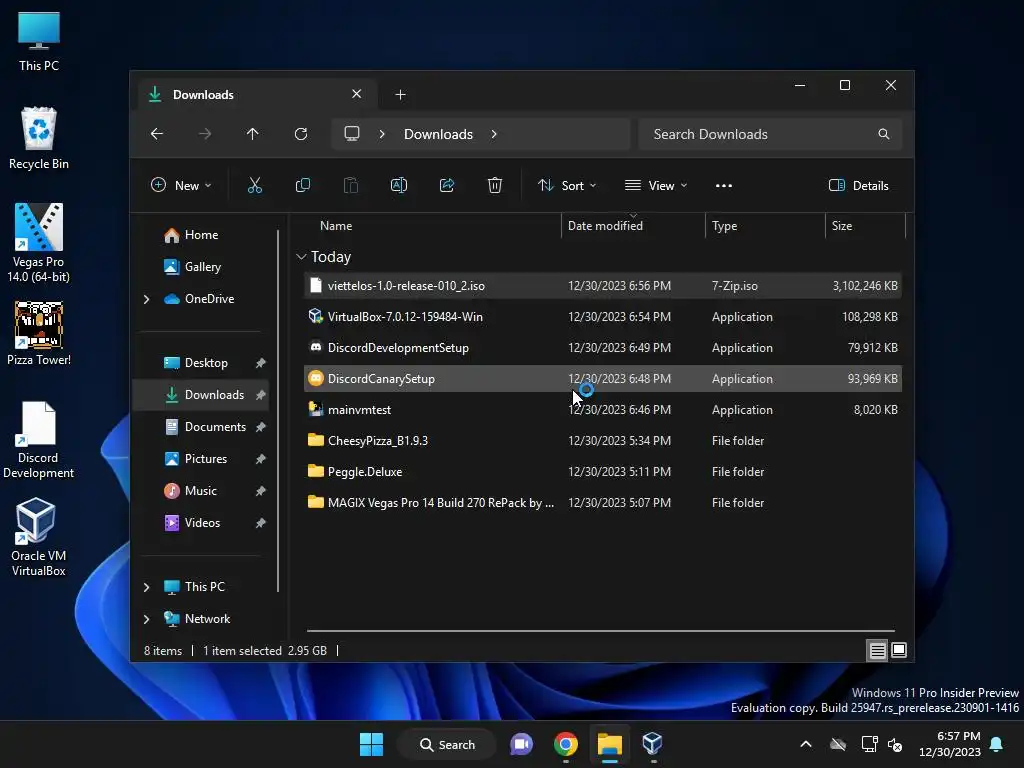Expand This PC in navigation pane
The image size is (1024, 768).
tap(146, 587)
